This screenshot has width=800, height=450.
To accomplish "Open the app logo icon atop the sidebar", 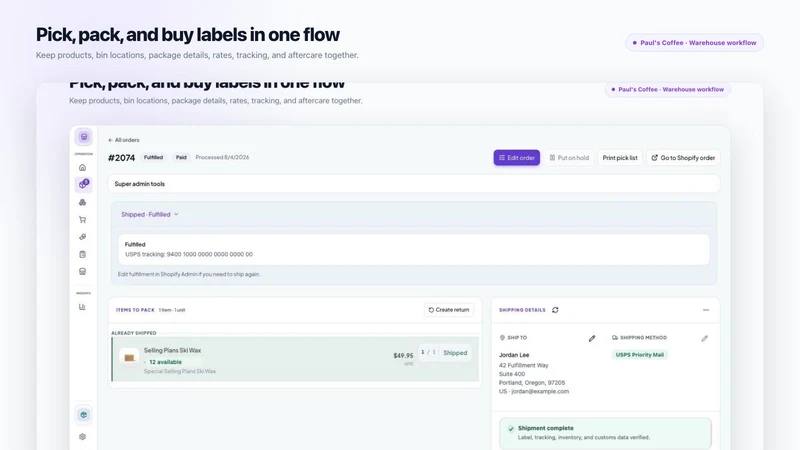I will 84,137.
